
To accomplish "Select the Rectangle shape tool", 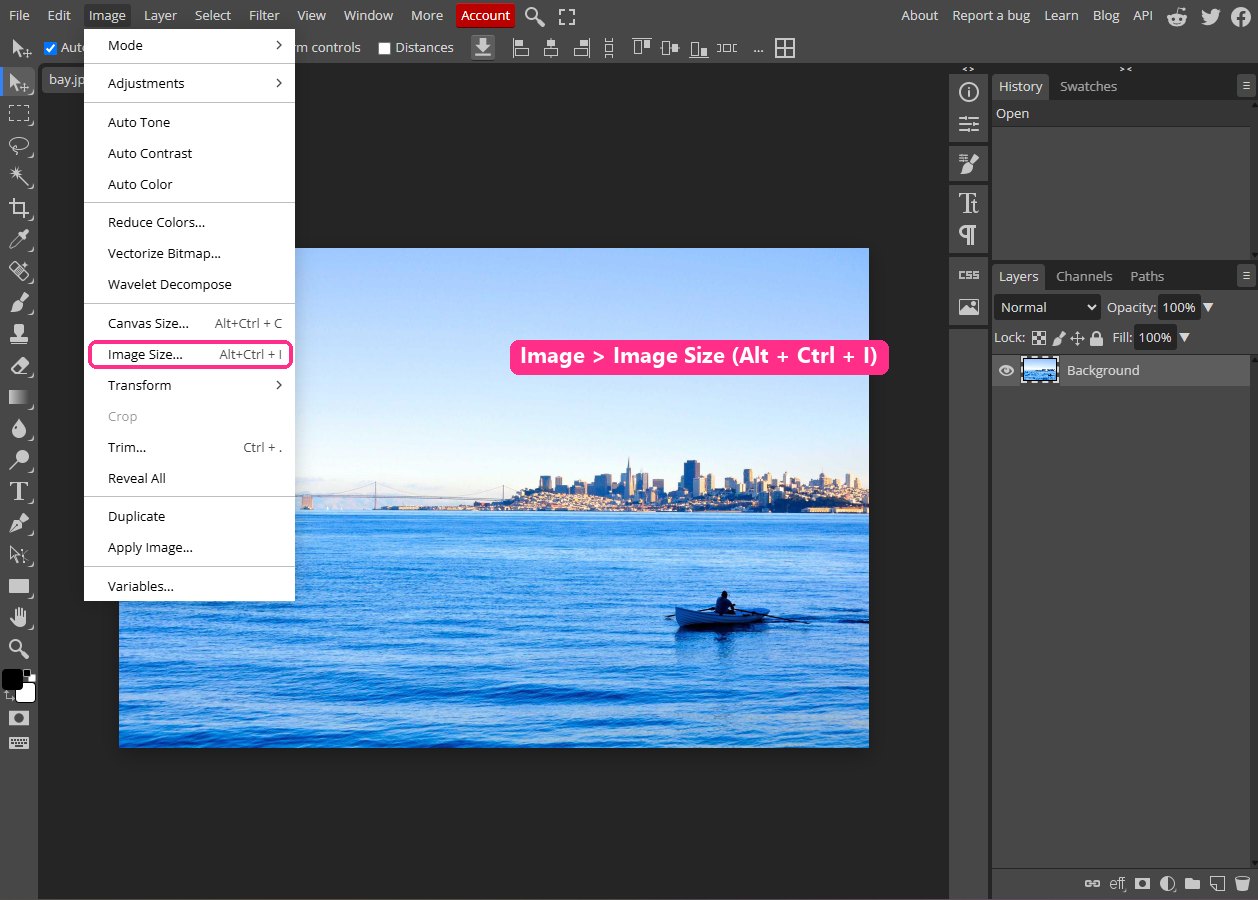I will pos(19,586).
